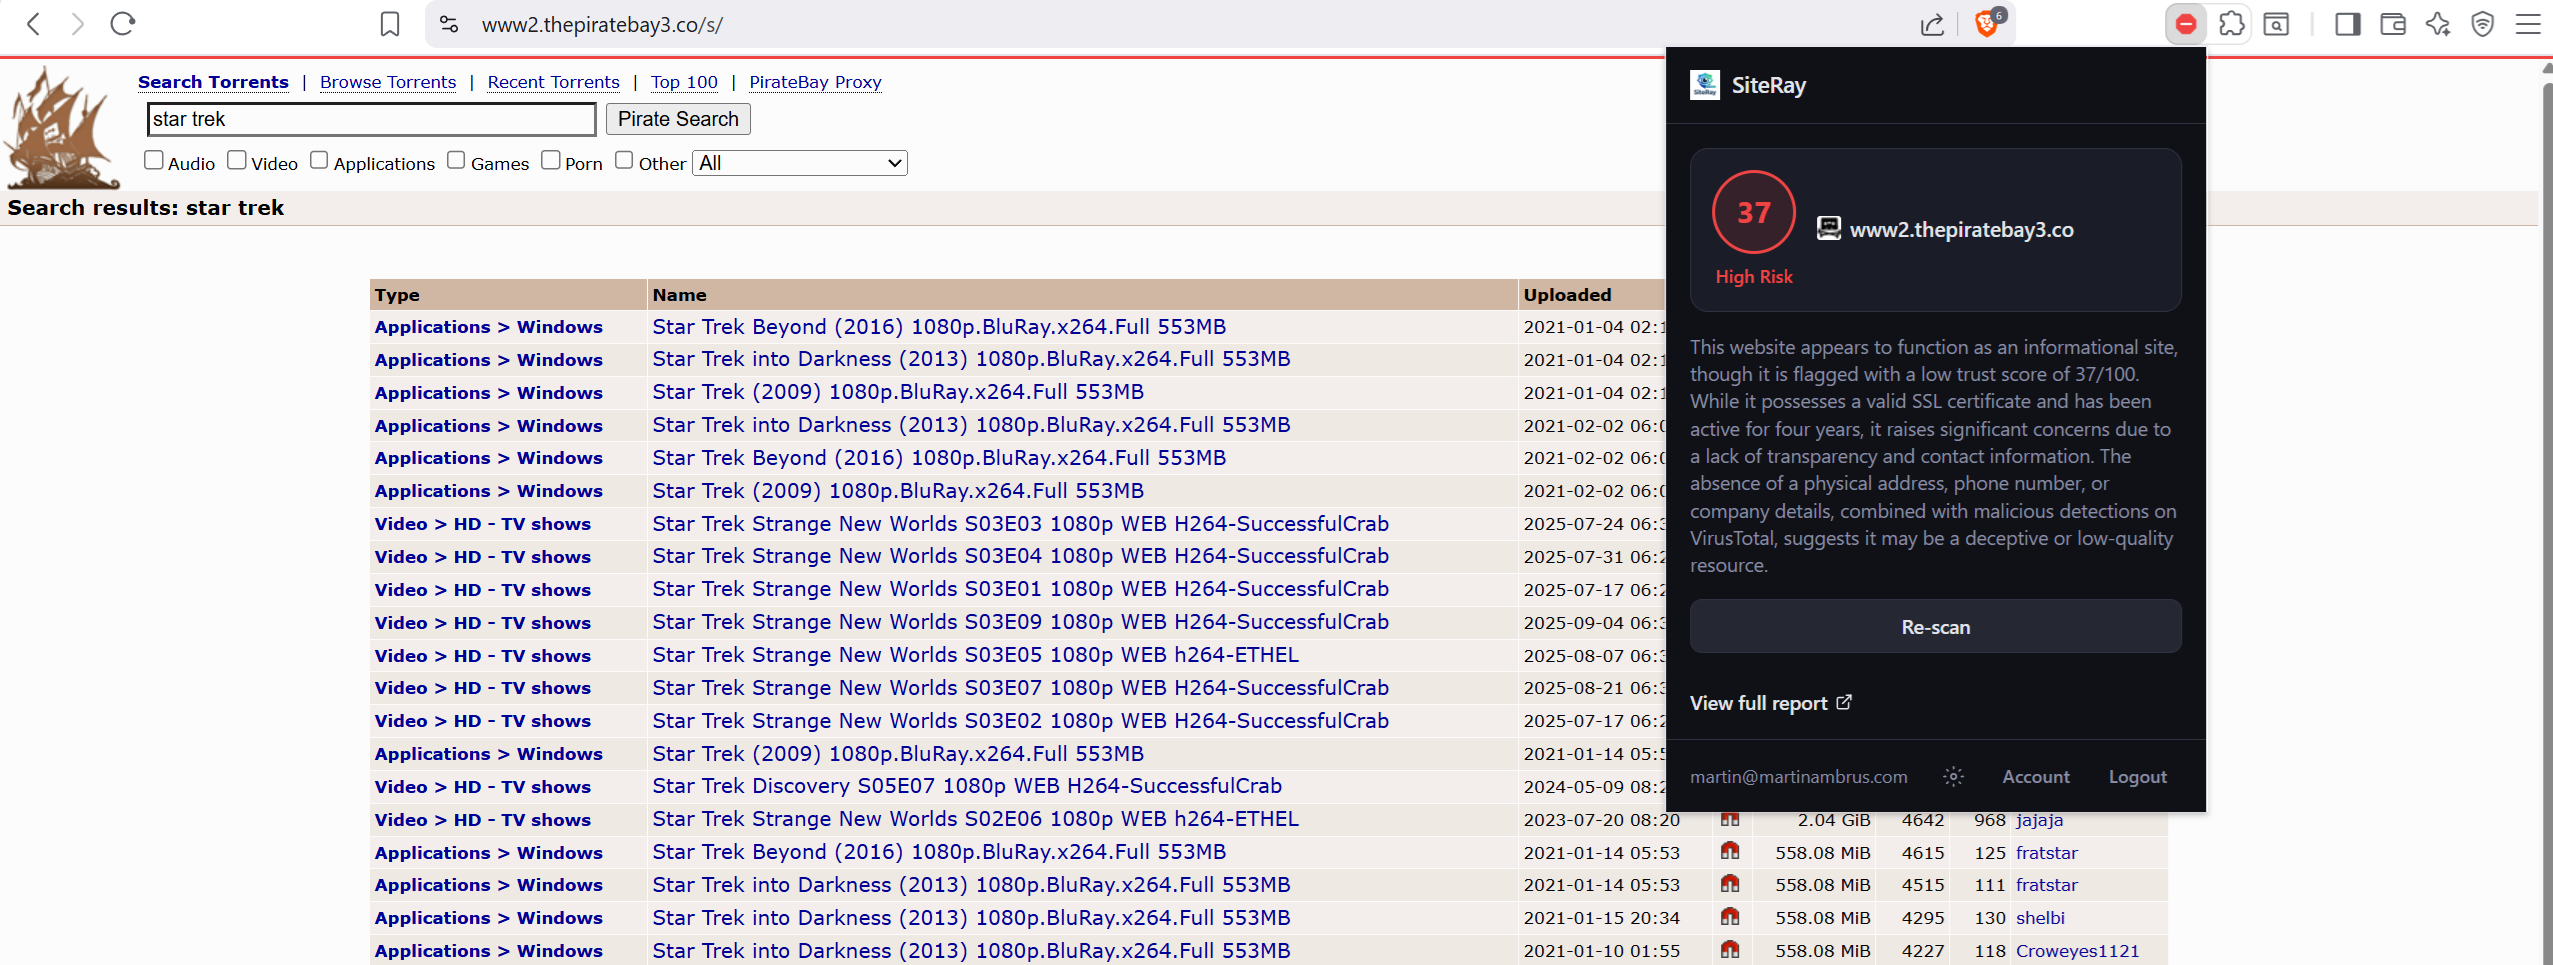The image size is (2553, 965).
Task: Check the Porn filter checkbox
Action: pyautogui.click(x=551, y=160)
